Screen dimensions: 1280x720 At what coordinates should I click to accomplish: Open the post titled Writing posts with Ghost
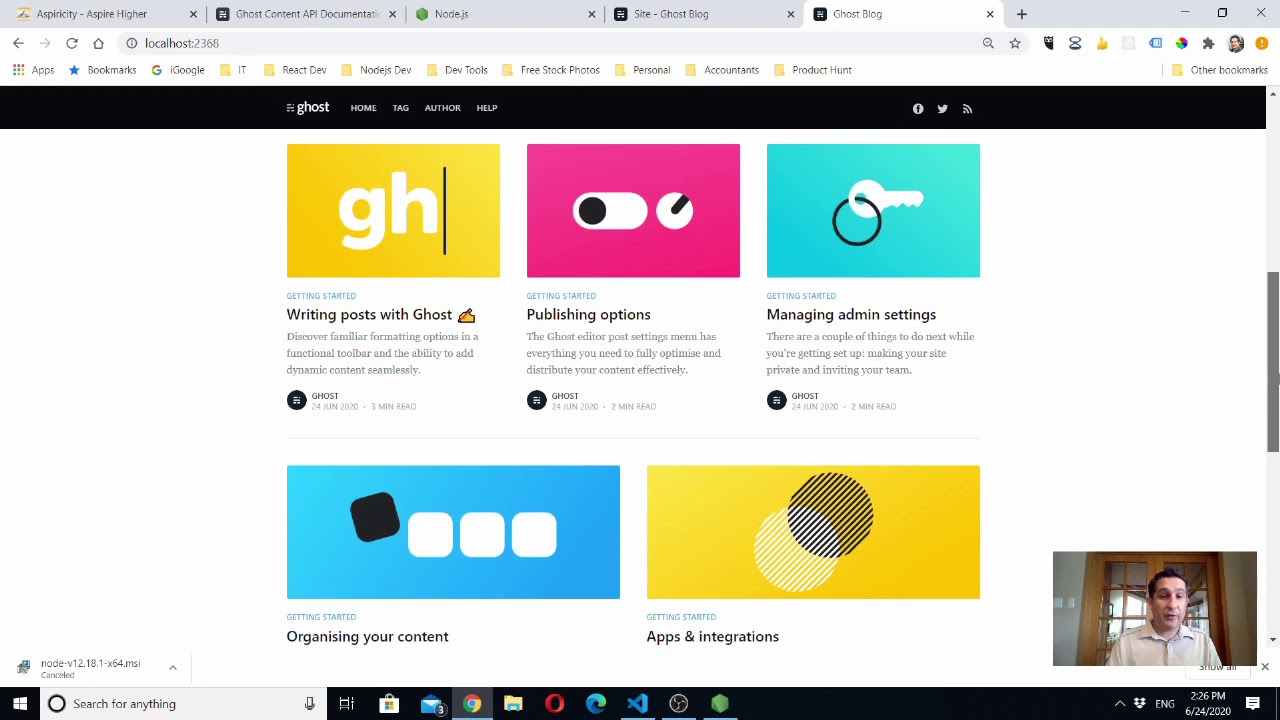(380, 315)
